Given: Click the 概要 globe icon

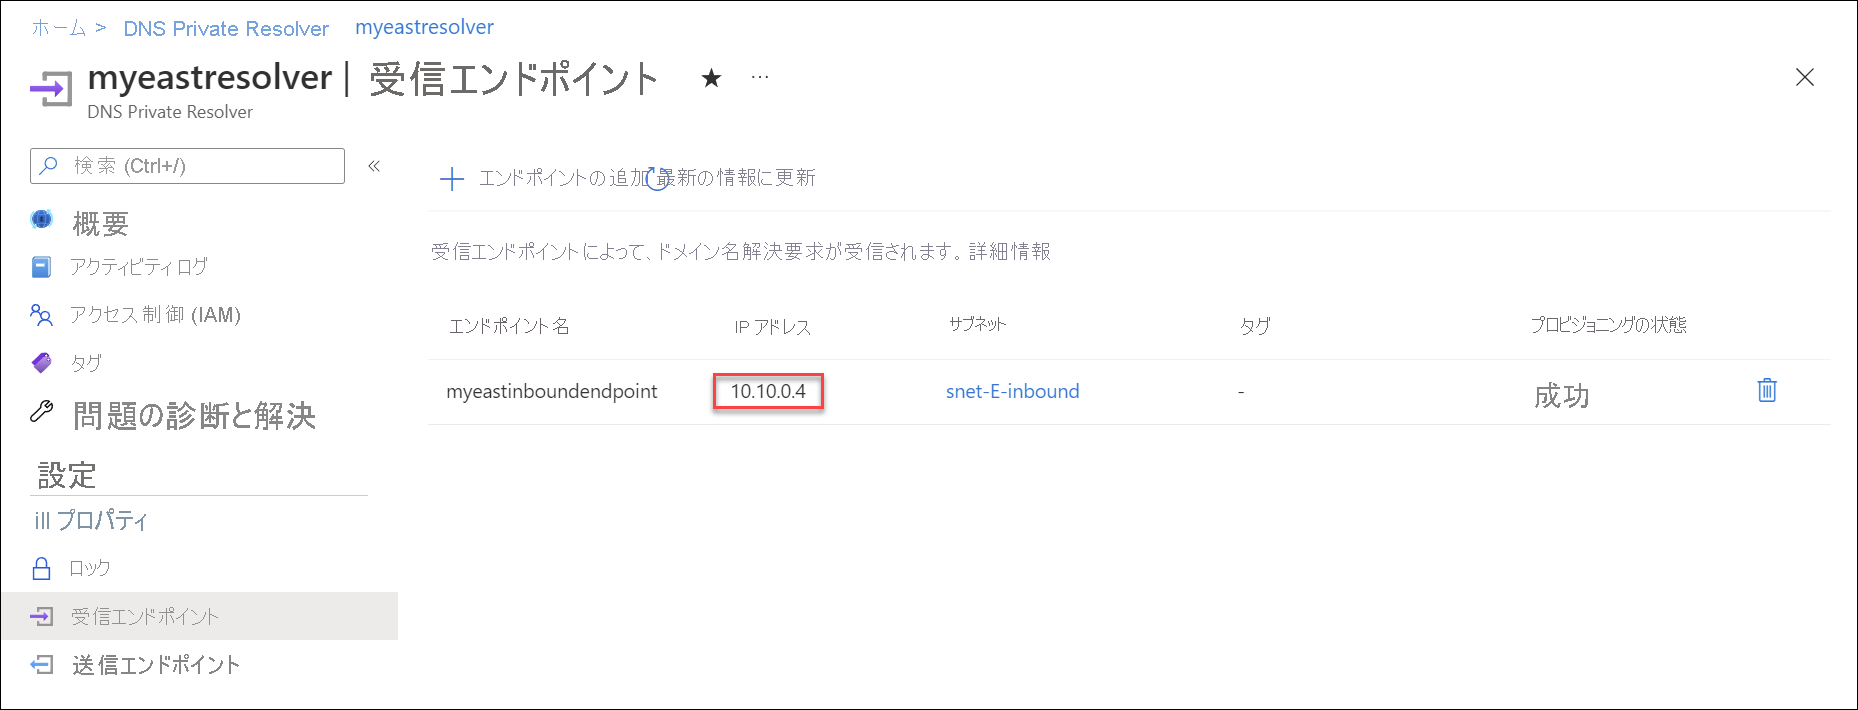Looking at the screenshot, I should point(41,219).
